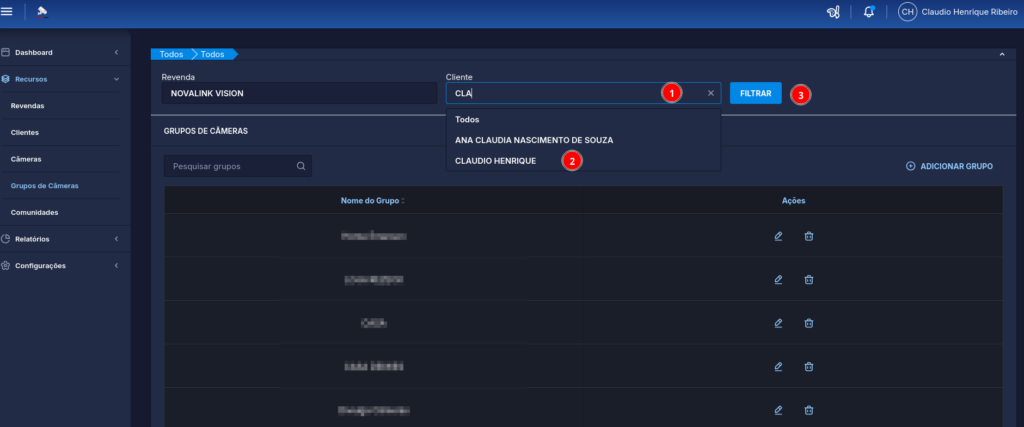Viewport: 1024px width, 427px height.
Task: Click the edit icon in first group row
Action: (x=778, y=237)
